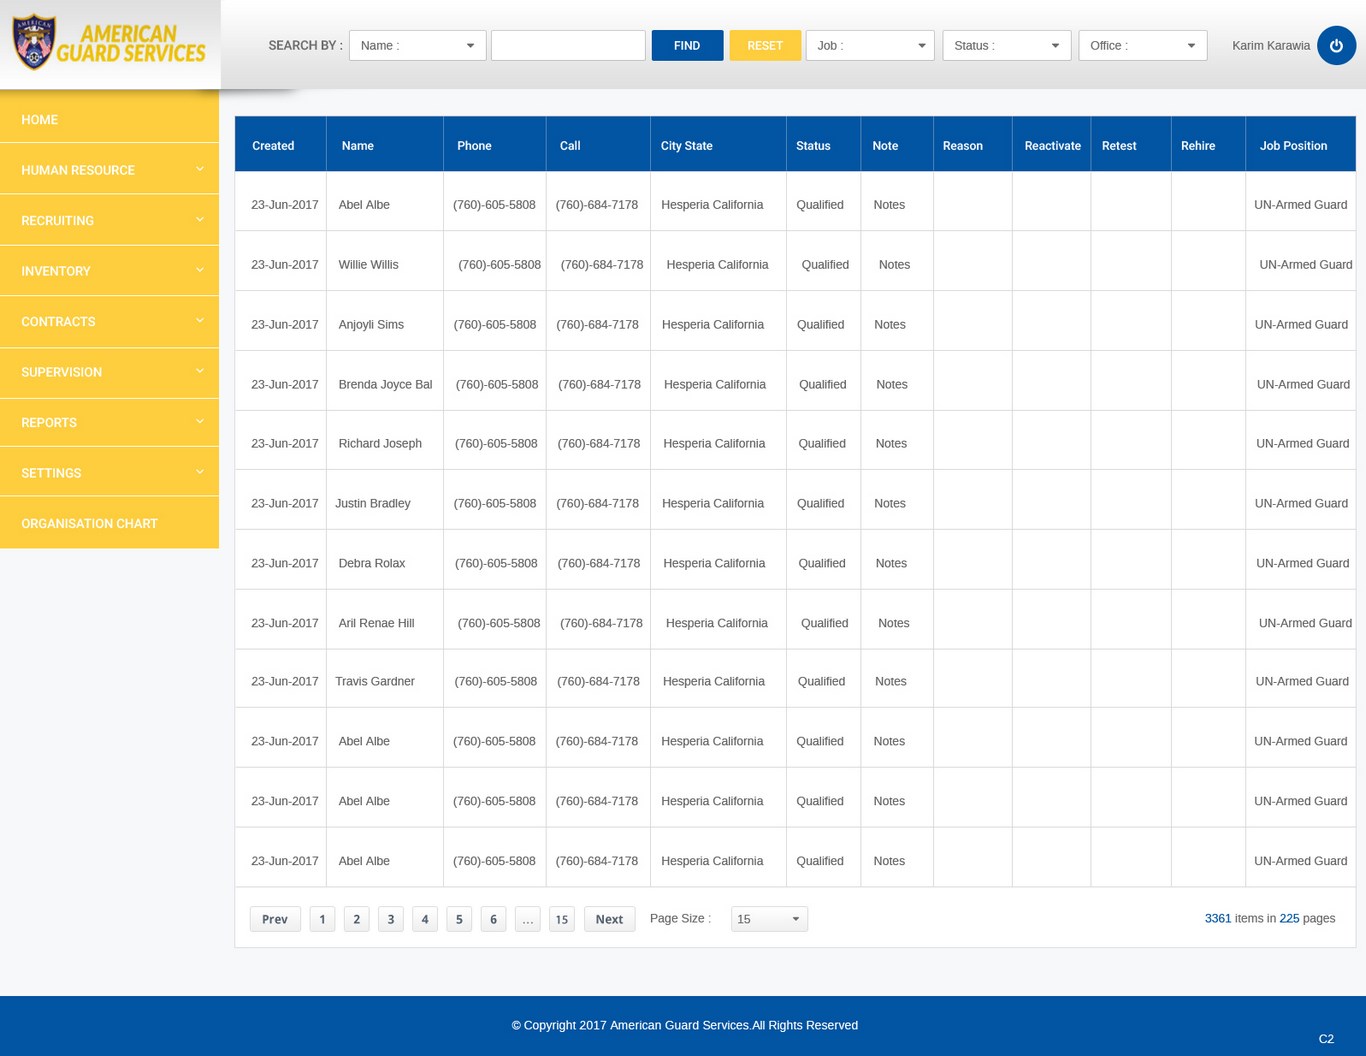Click into the search text field
Viewport: 1366px width, 1056px height.
(568, 45)
